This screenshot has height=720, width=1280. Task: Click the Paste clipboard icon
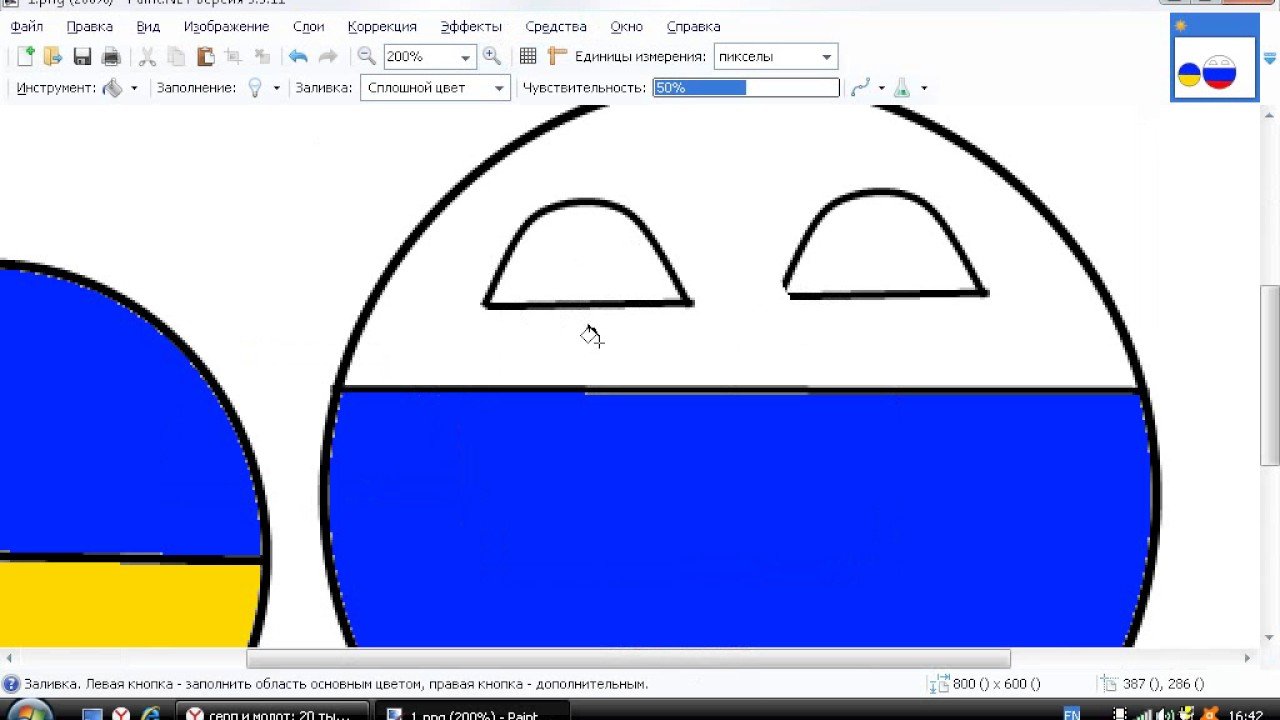click(x=205, y=57)
